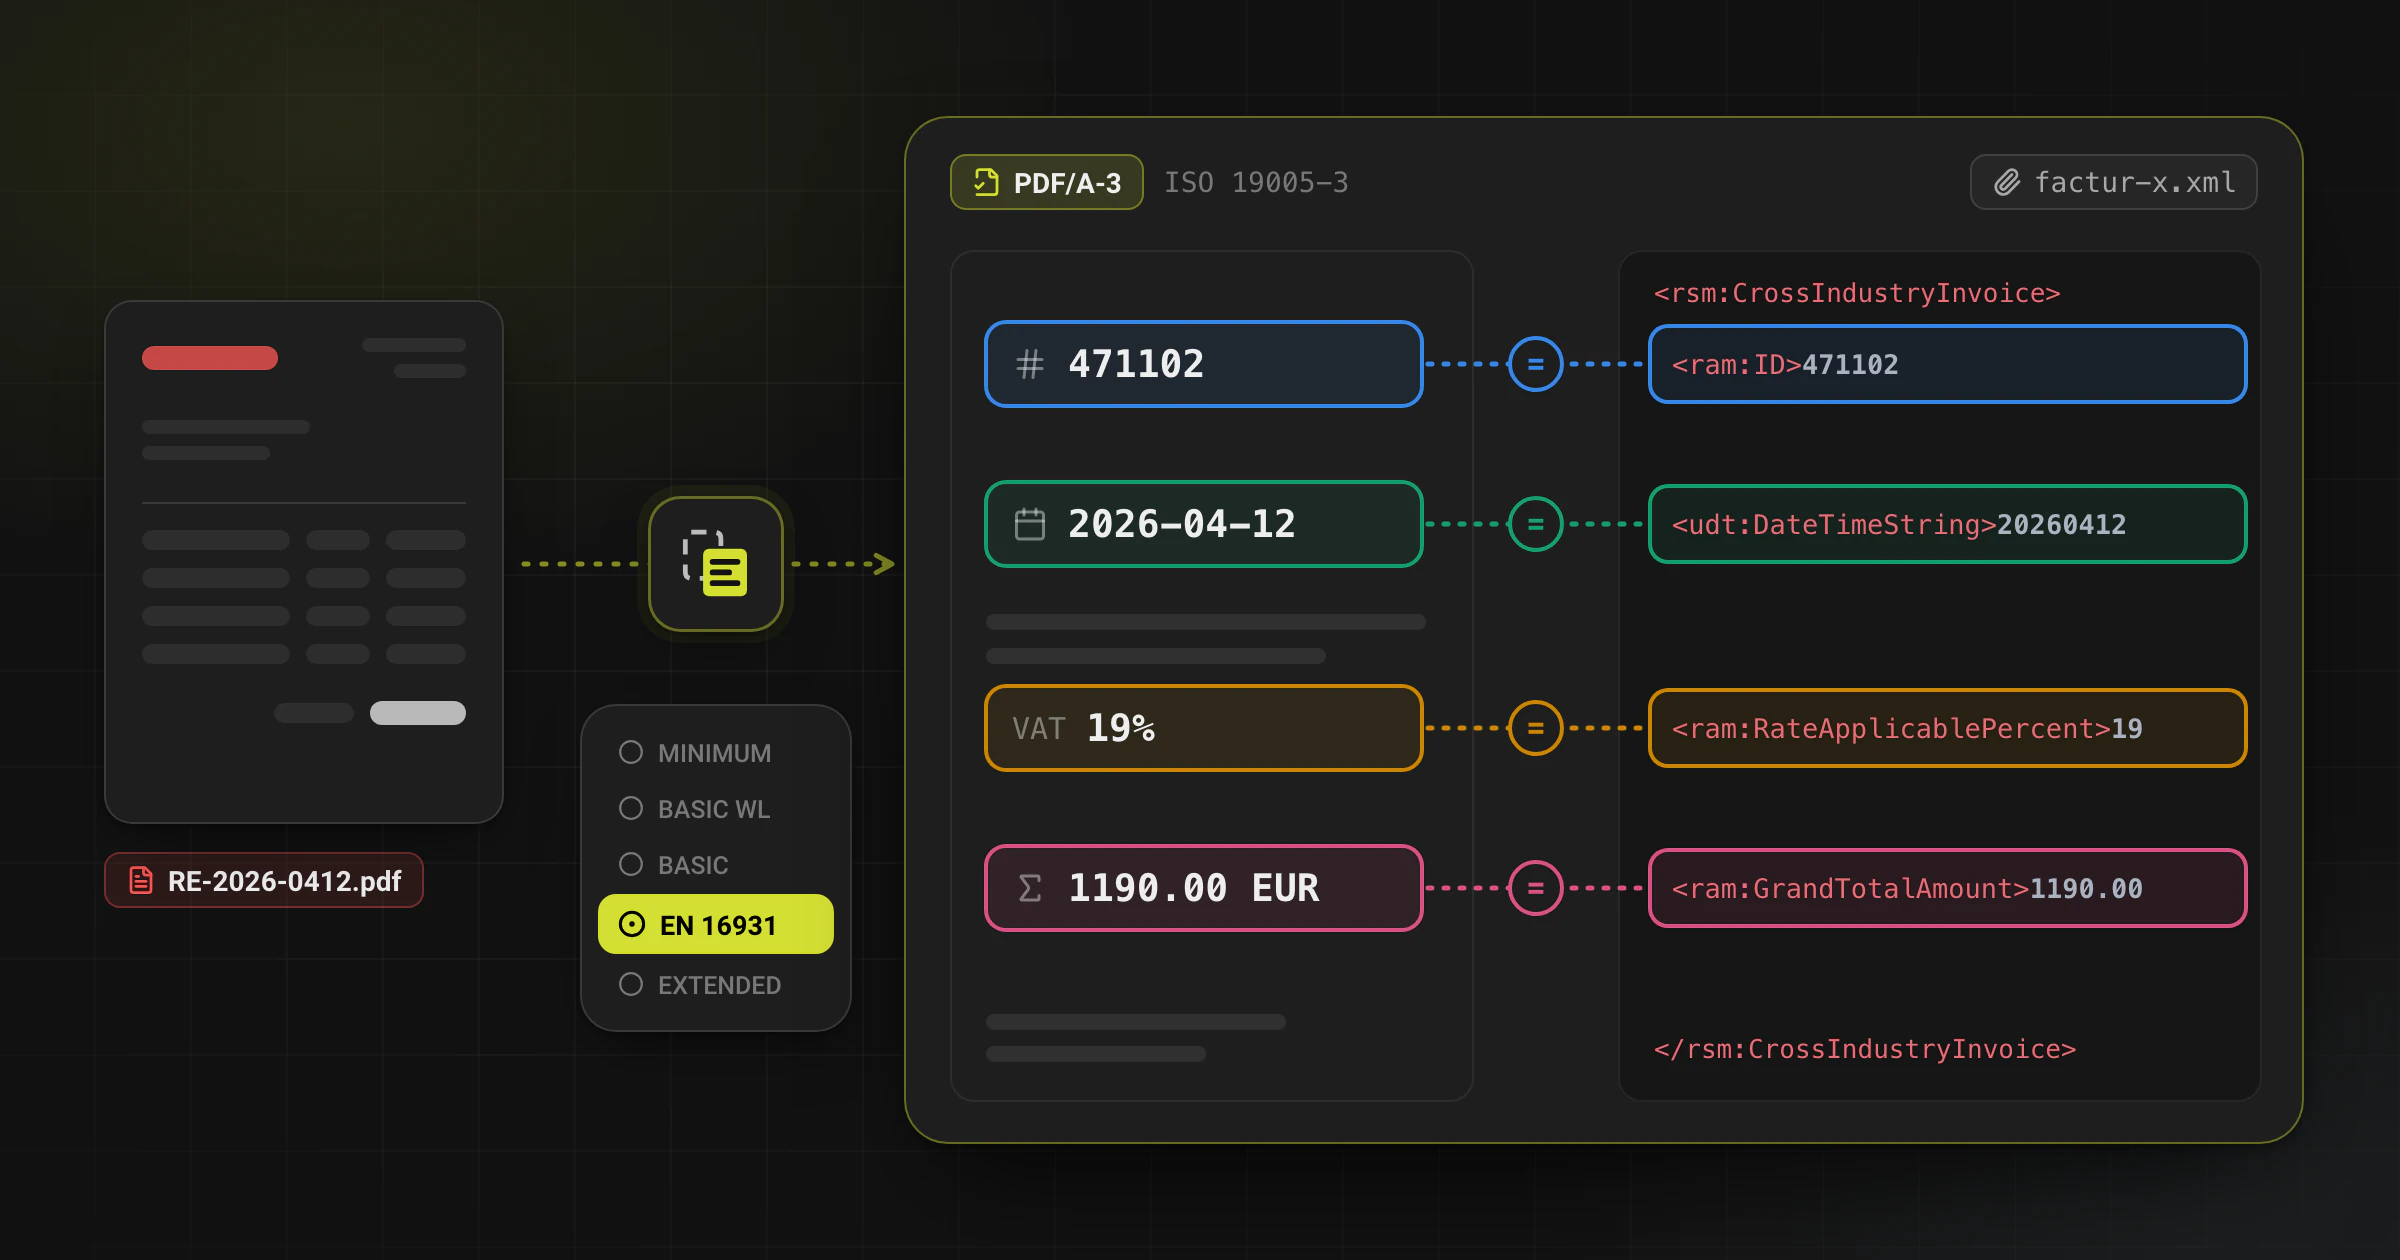Select the EN 16931 profile

tap(716, 924)
